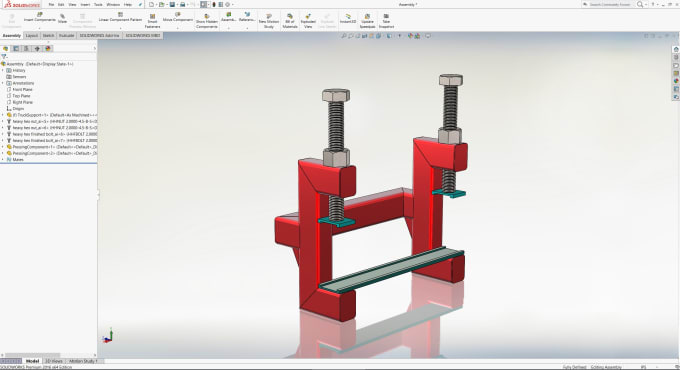Open the Tools menu
This screenshot has height=370, width=680.
click(x=98, y=4)
